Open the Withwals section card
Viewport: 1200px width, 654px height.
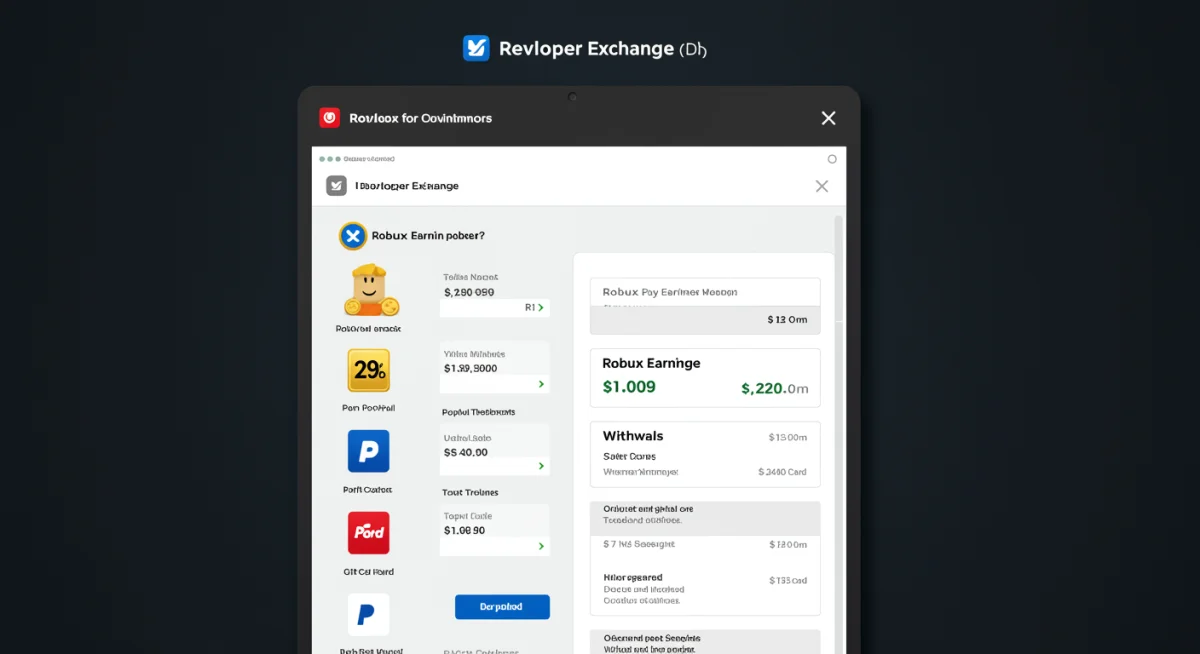(x=704, y=454)
